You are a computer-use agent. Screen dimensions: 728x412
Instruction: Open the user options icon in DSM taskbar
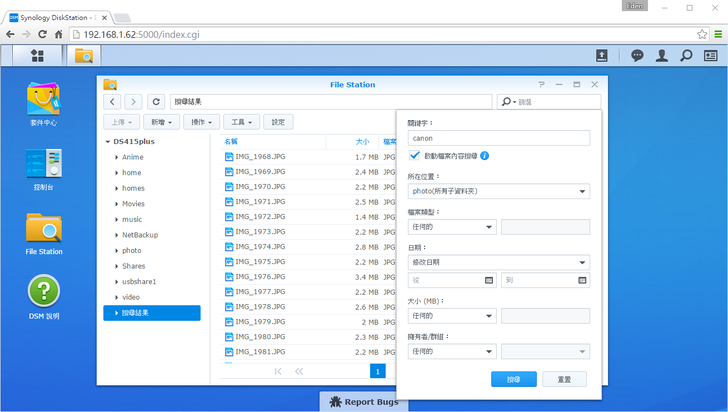pyautogui.click(x=661, y=56)
